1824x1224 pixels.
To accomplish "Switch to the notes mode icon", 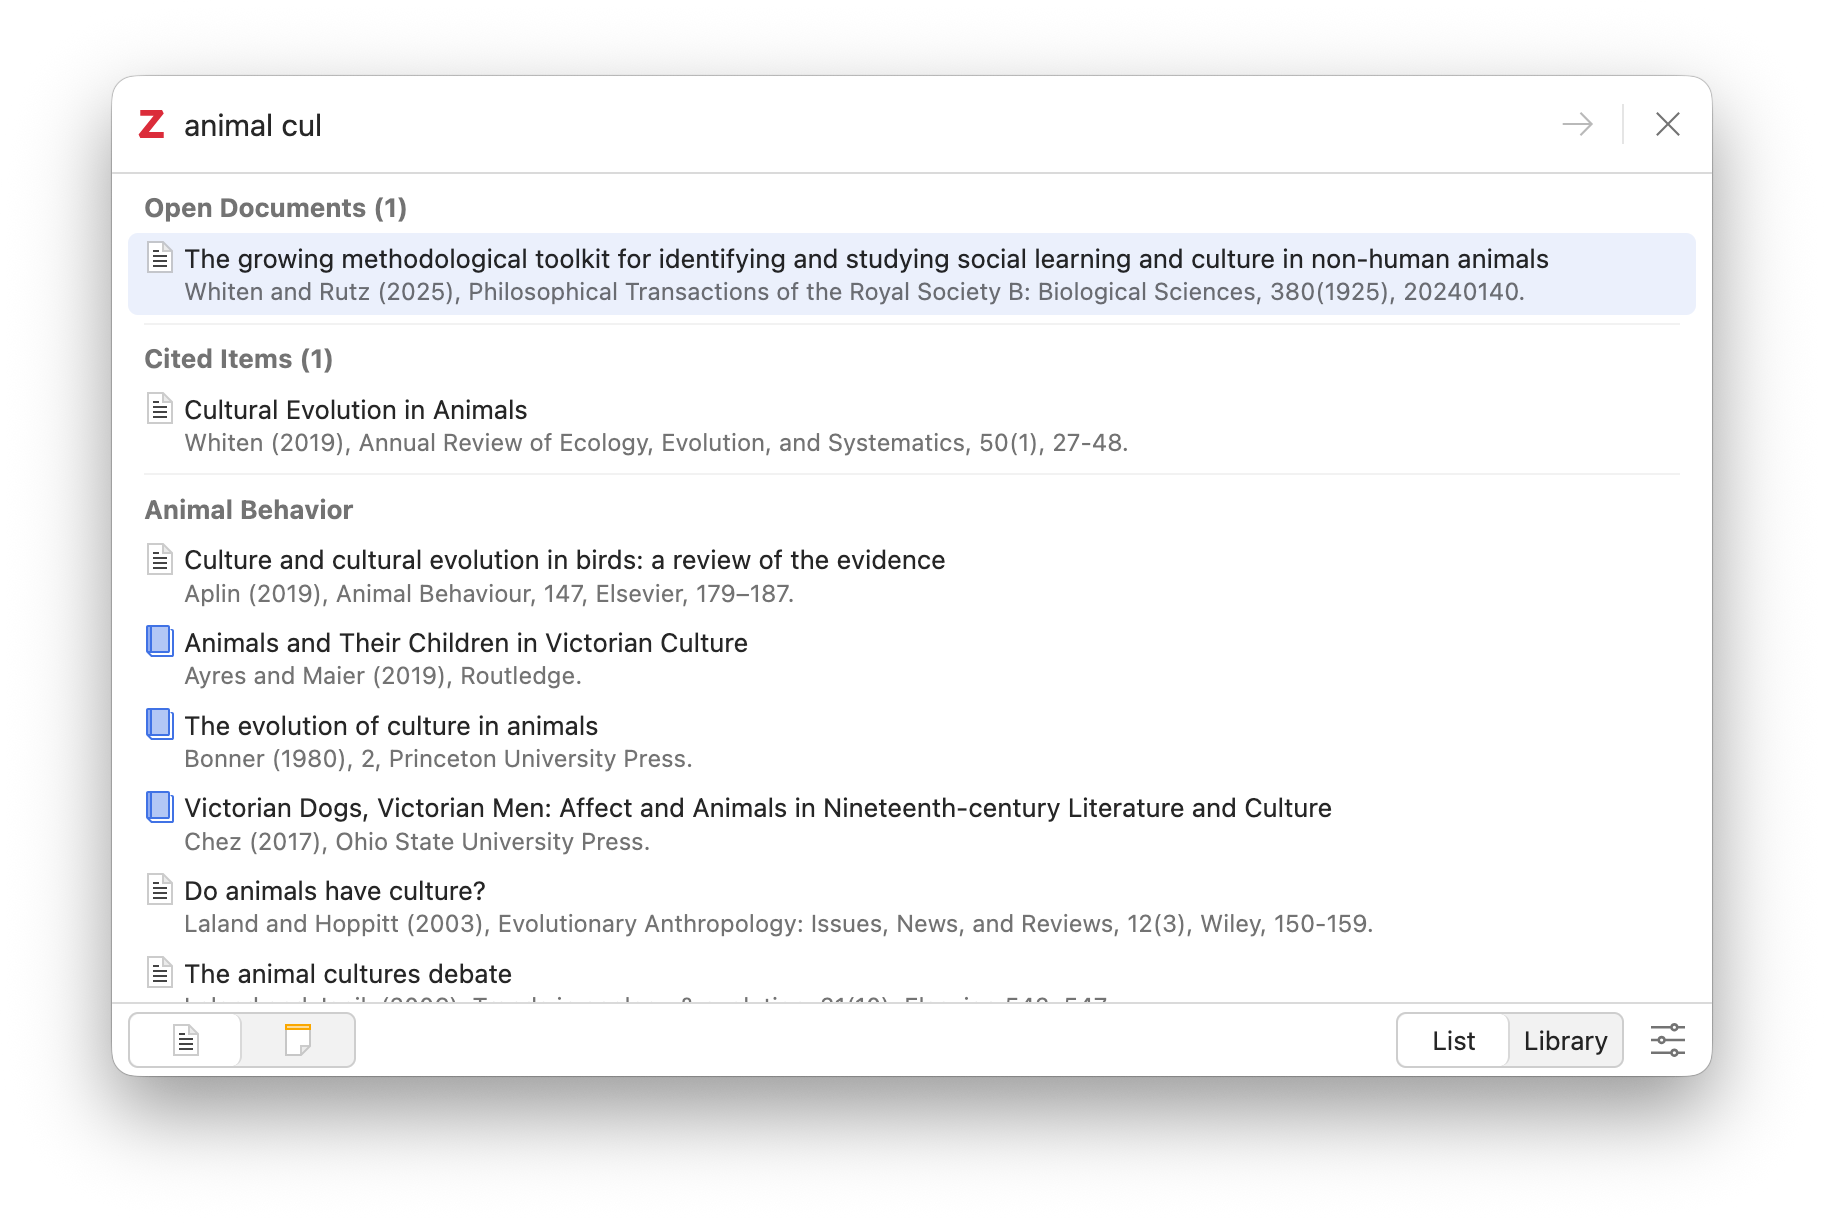I will point(298,1040).
